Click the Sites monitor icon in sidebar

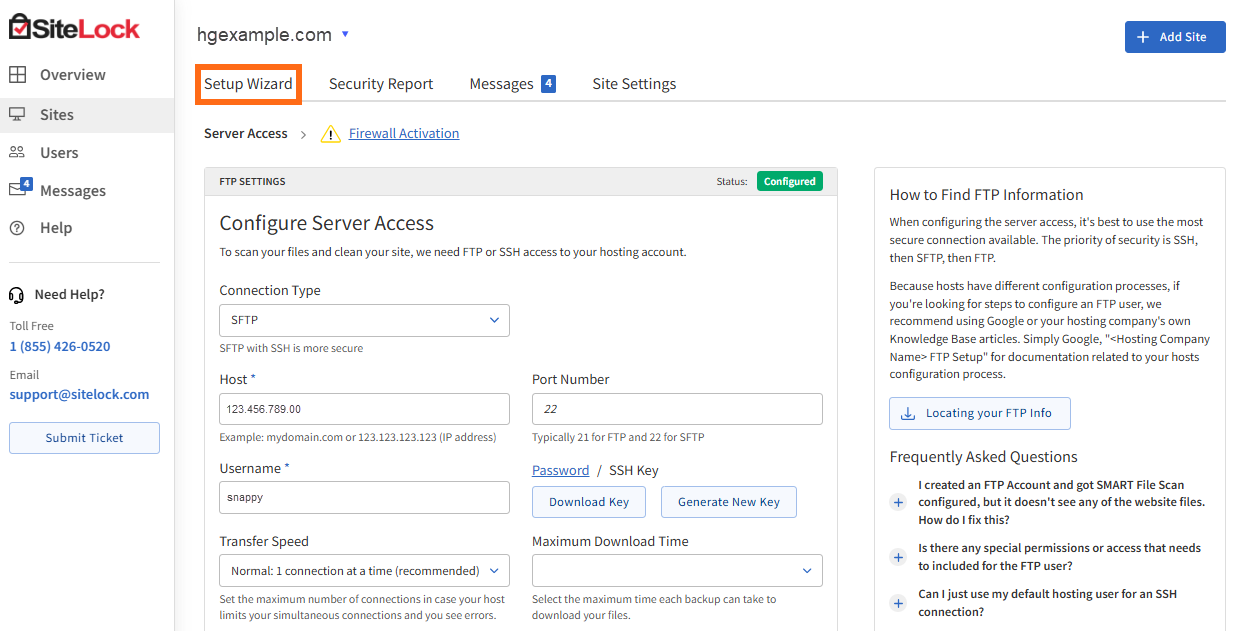pos(17,114)
